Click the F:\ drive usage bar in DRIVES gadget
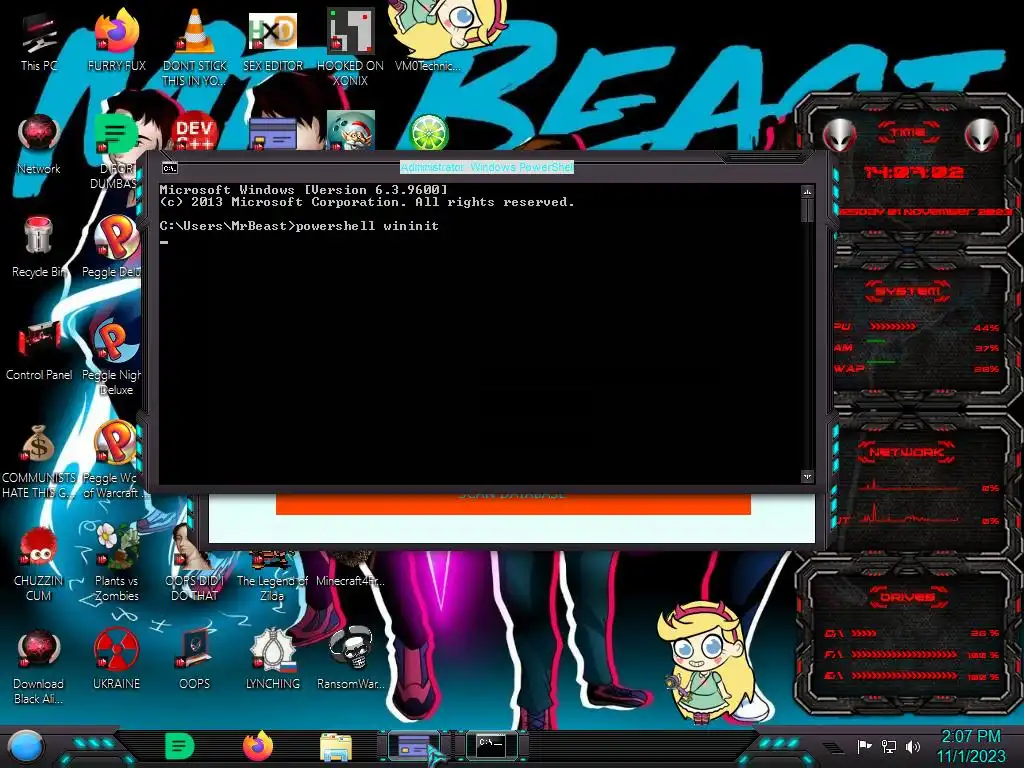The width and height of the screenshot is (1024, 768). click(x=904, y=654)
